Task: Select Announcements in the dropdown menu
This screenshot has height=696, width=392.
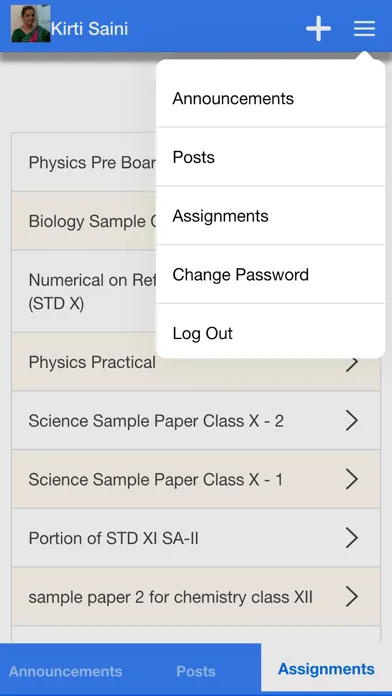Action: [270, 98]
